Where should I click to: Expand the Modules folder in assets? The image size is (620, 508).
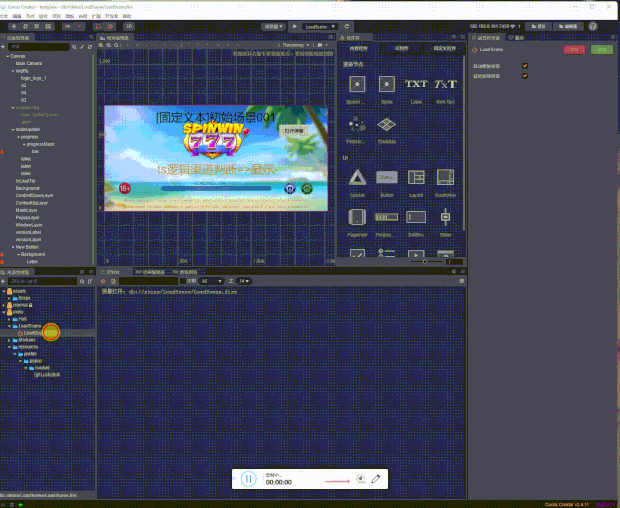9,340
